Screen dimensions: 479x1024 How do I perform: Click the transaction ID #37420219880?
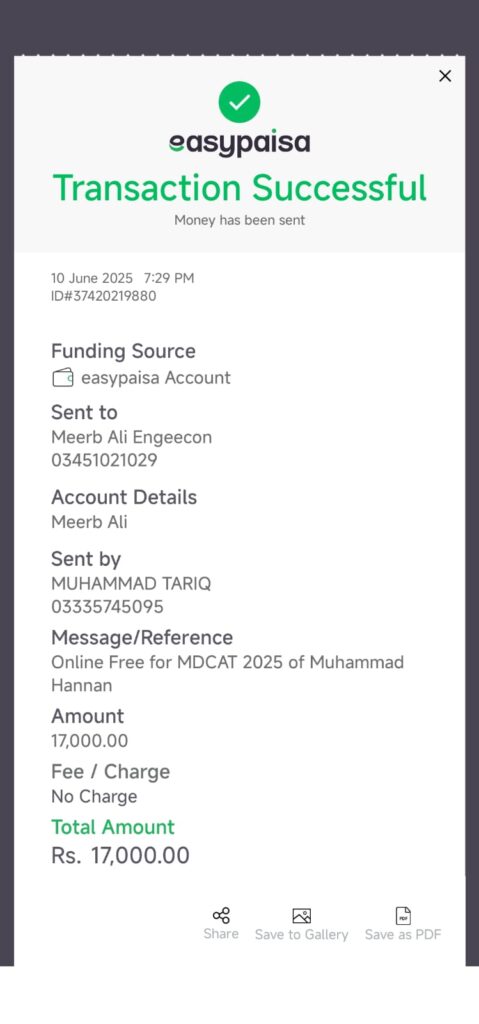pyautogui.click(x=104, y=296)
